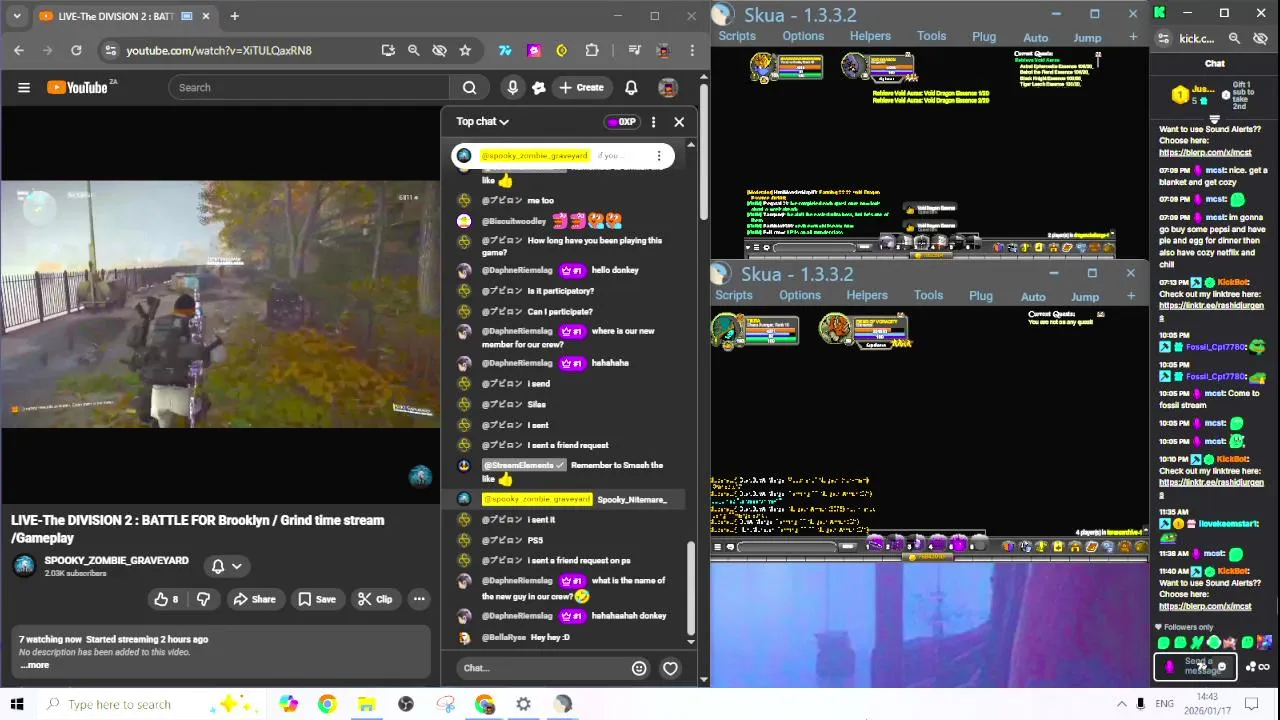Open the Chrome extensions puzzle icon
1280x720 pixels.
pyautogui.click(x=592, y=50)
